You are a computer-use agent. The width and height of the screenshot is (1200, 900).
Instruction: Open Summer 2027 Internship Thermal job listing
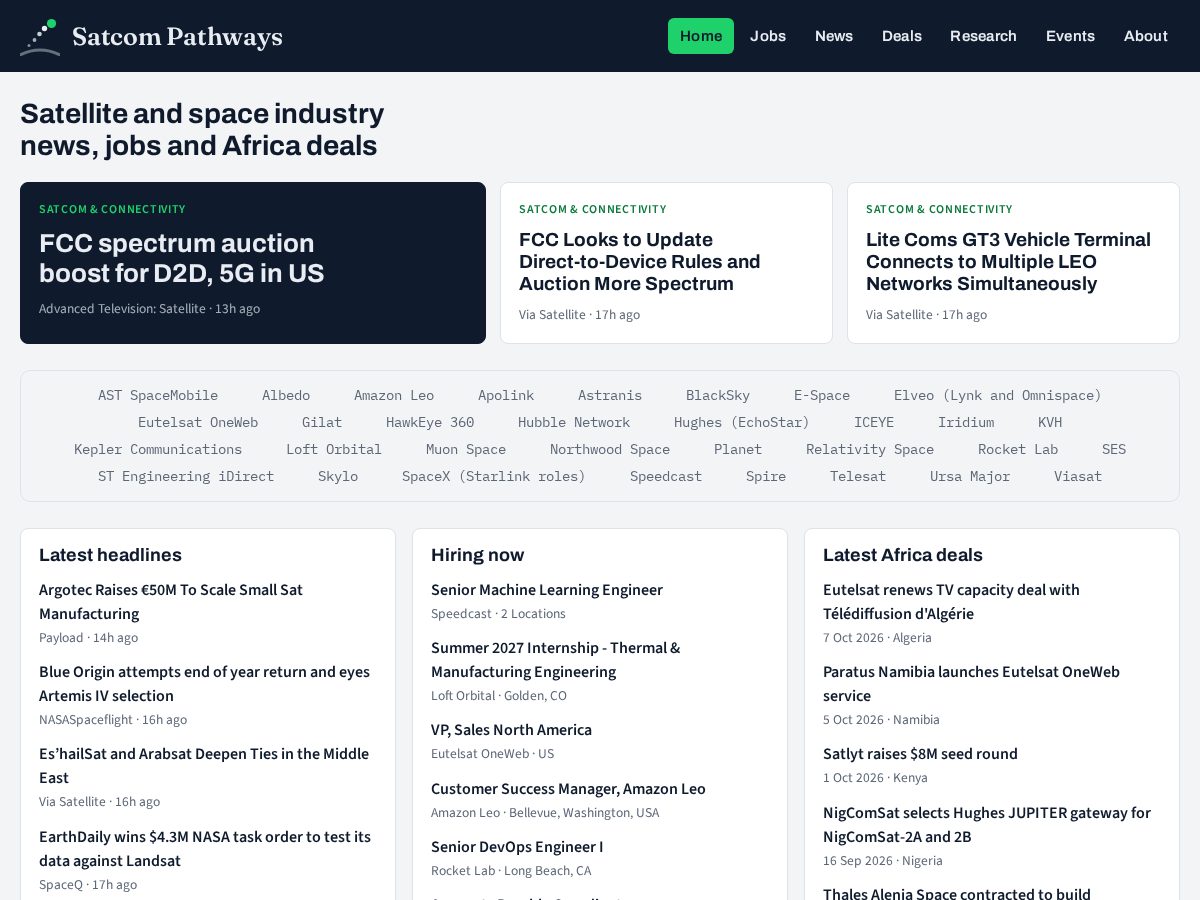(555, 660)
